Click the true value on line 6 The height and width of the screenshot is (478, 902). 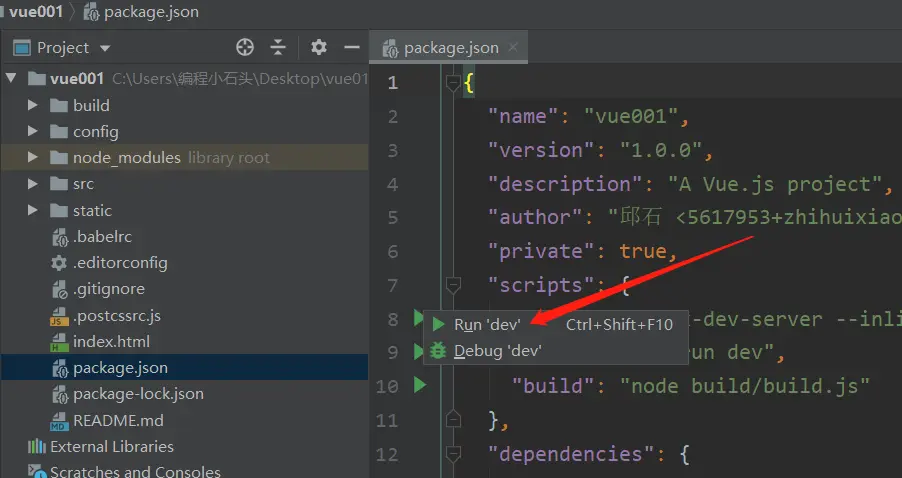(x=643, y=251)
